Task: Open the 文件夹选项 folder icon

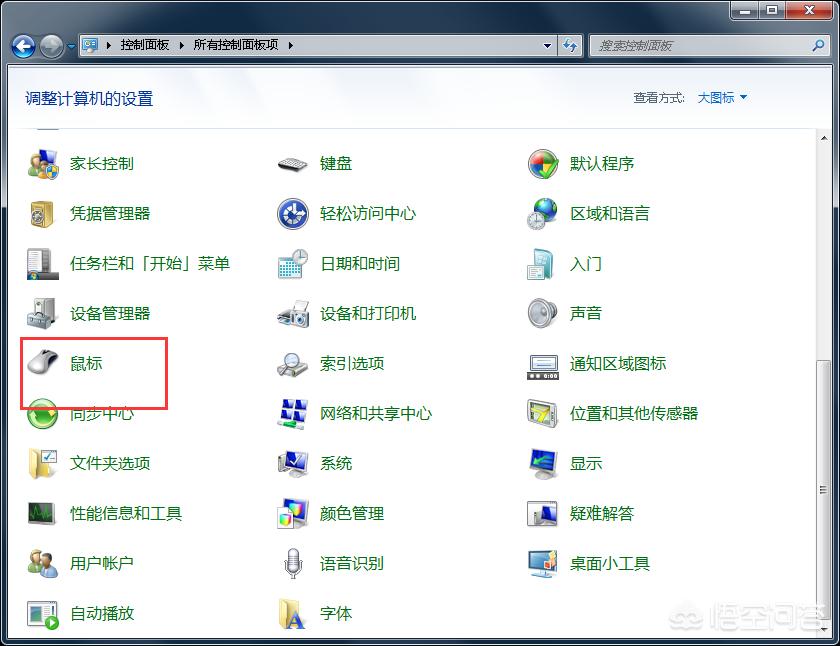Action: coord(43,463)
